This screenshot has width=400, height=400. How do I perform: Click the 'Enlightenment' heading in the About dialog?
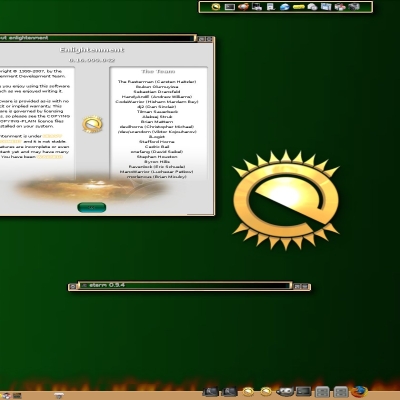(92, 50)
